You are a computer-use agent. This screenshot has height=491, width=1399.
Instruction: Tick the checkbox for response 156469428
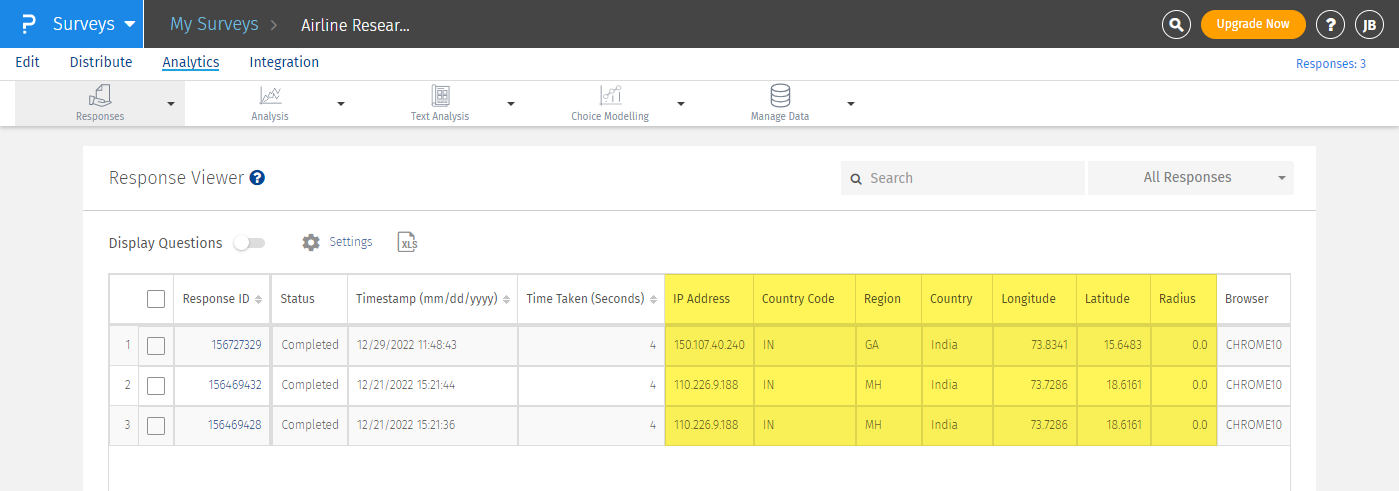tap(156, 425)
